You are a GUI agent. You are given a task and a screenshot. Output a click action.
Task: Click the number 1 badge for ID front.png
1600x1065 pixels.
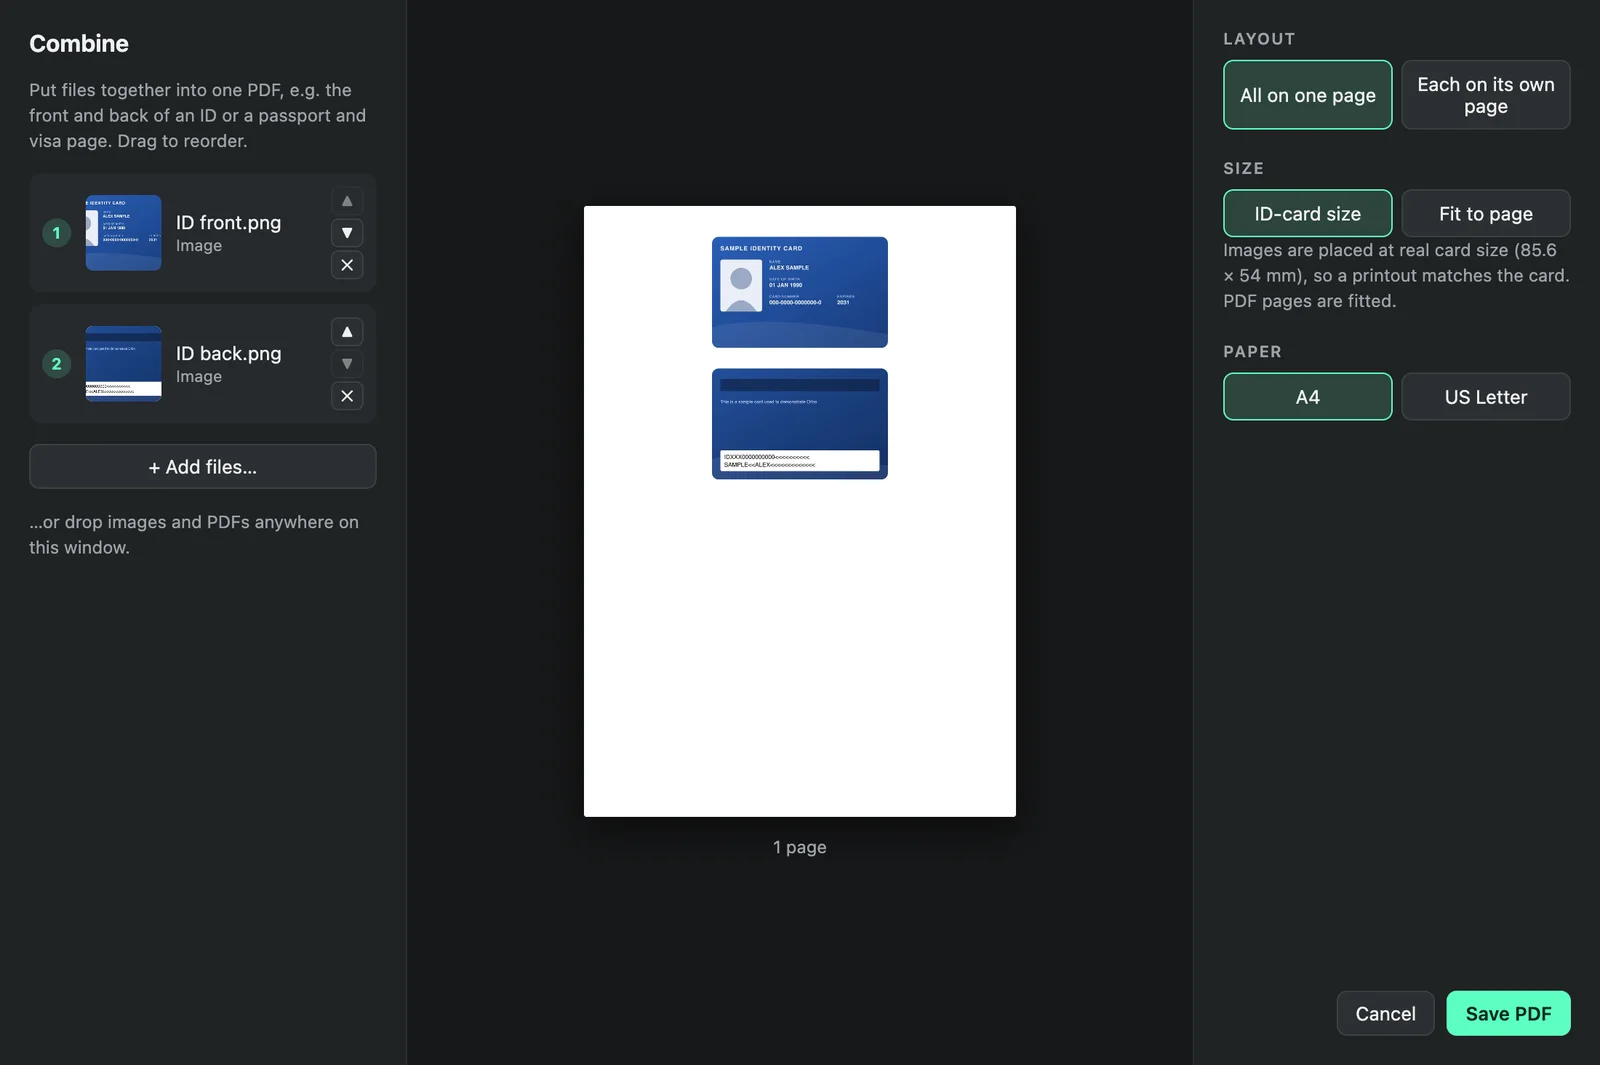[56, 233]
